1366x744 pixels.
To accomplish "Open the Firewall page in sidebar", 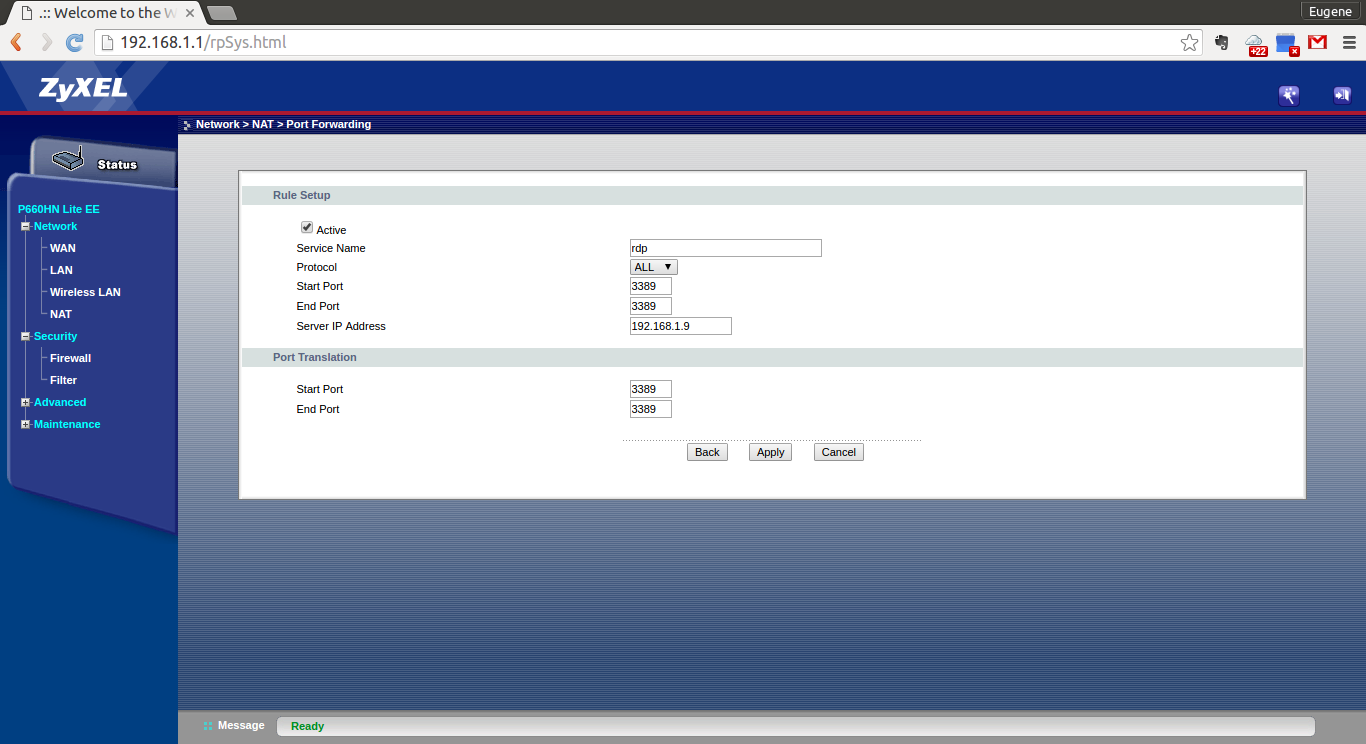I will pos(70,358).
